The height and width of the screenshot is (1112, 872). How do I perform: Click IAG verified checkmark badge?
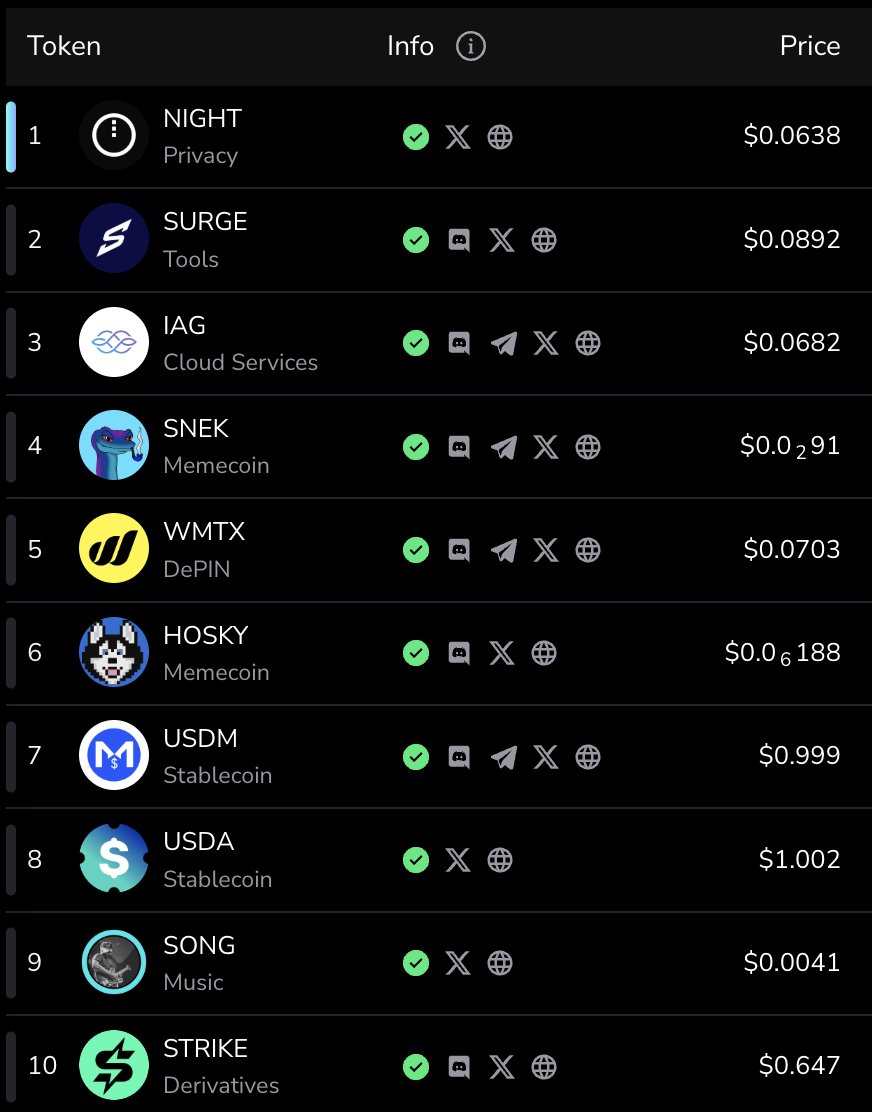(x=416, y=343)
